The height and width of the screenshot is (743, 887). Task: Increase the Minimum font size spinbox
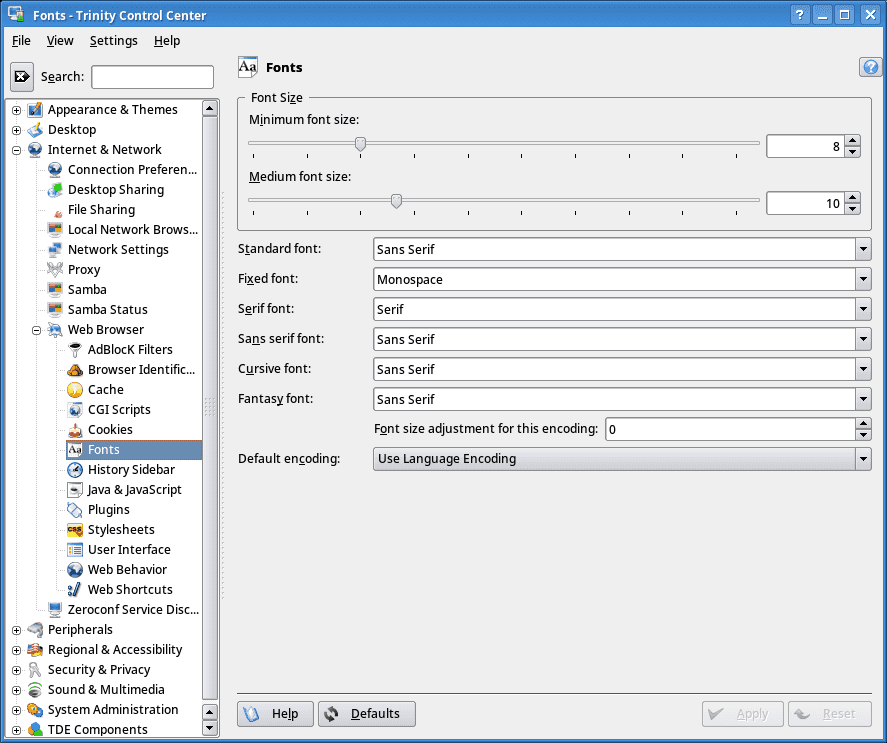[852, 140]
